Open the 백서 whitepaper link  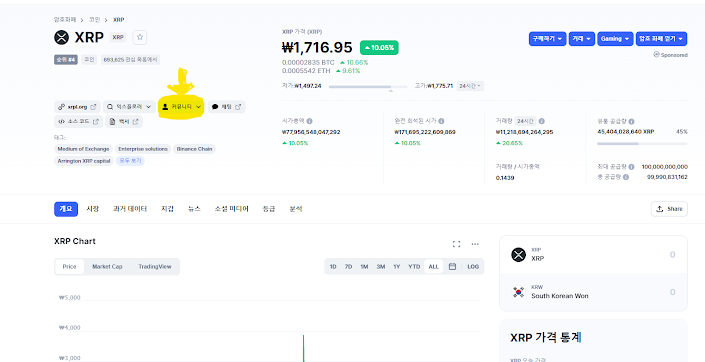124,121
